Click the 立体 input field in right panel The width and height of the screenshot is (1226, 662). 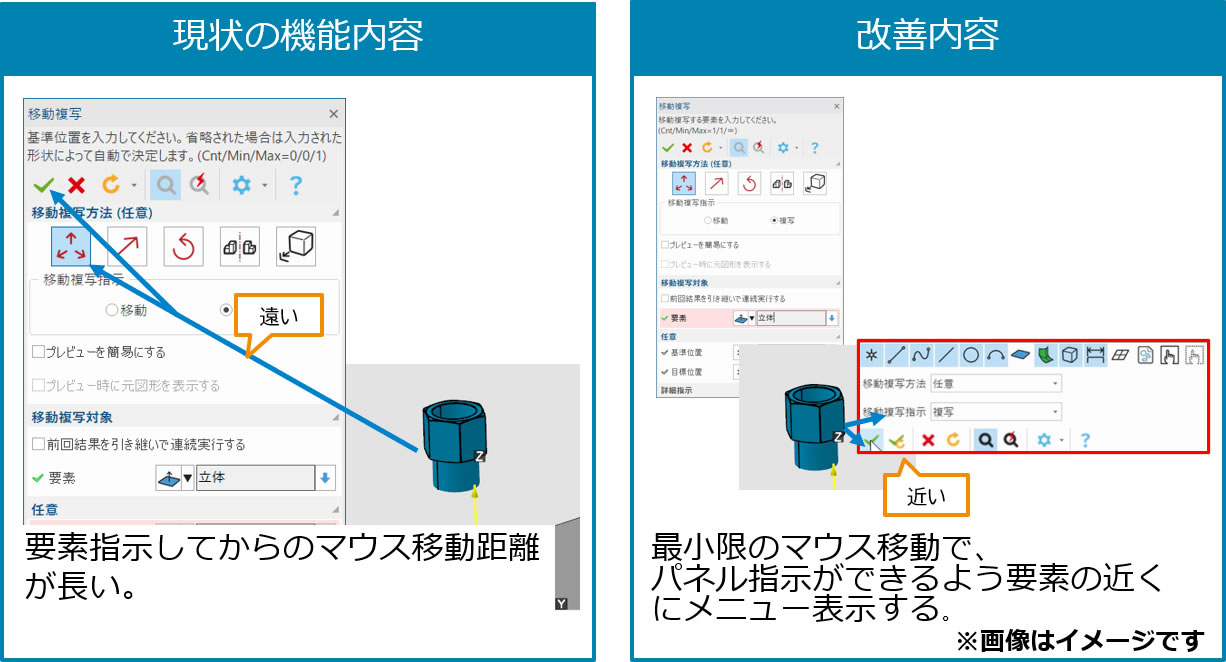coord(788,318)
